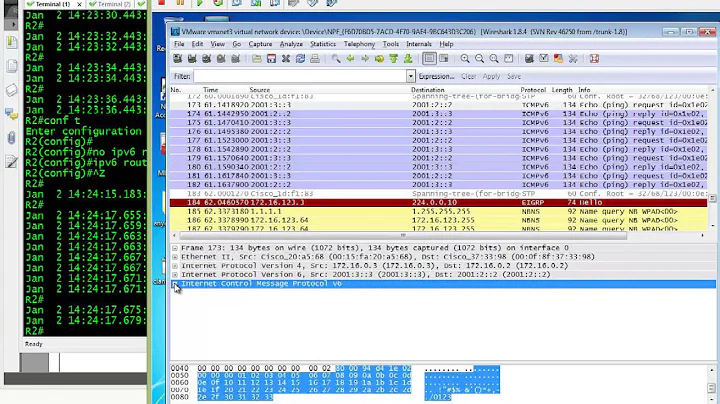The image size is (720, 404).
Task: Open a capture file folder icon
Action: [257, 59]
